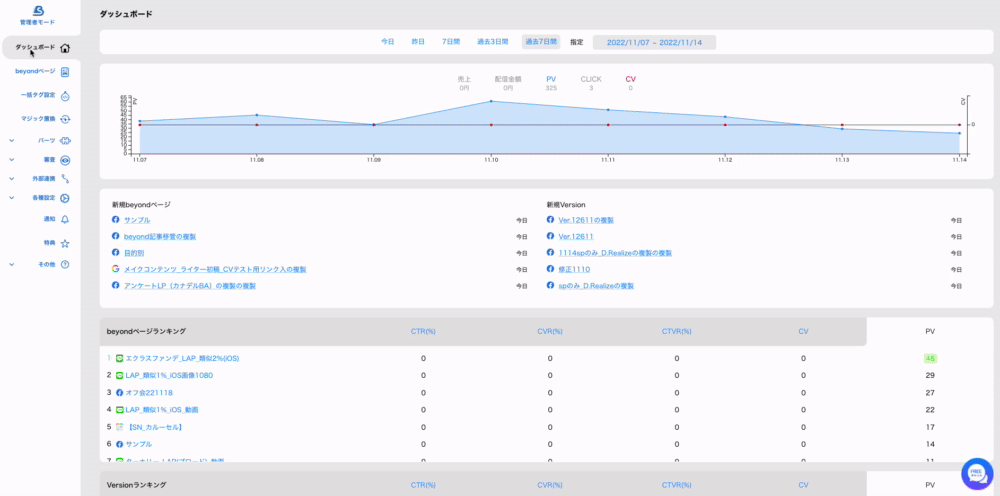Screen dimensions: 1000x496
Task: Toggle the red CV series in legend
Action: point(630,83)
